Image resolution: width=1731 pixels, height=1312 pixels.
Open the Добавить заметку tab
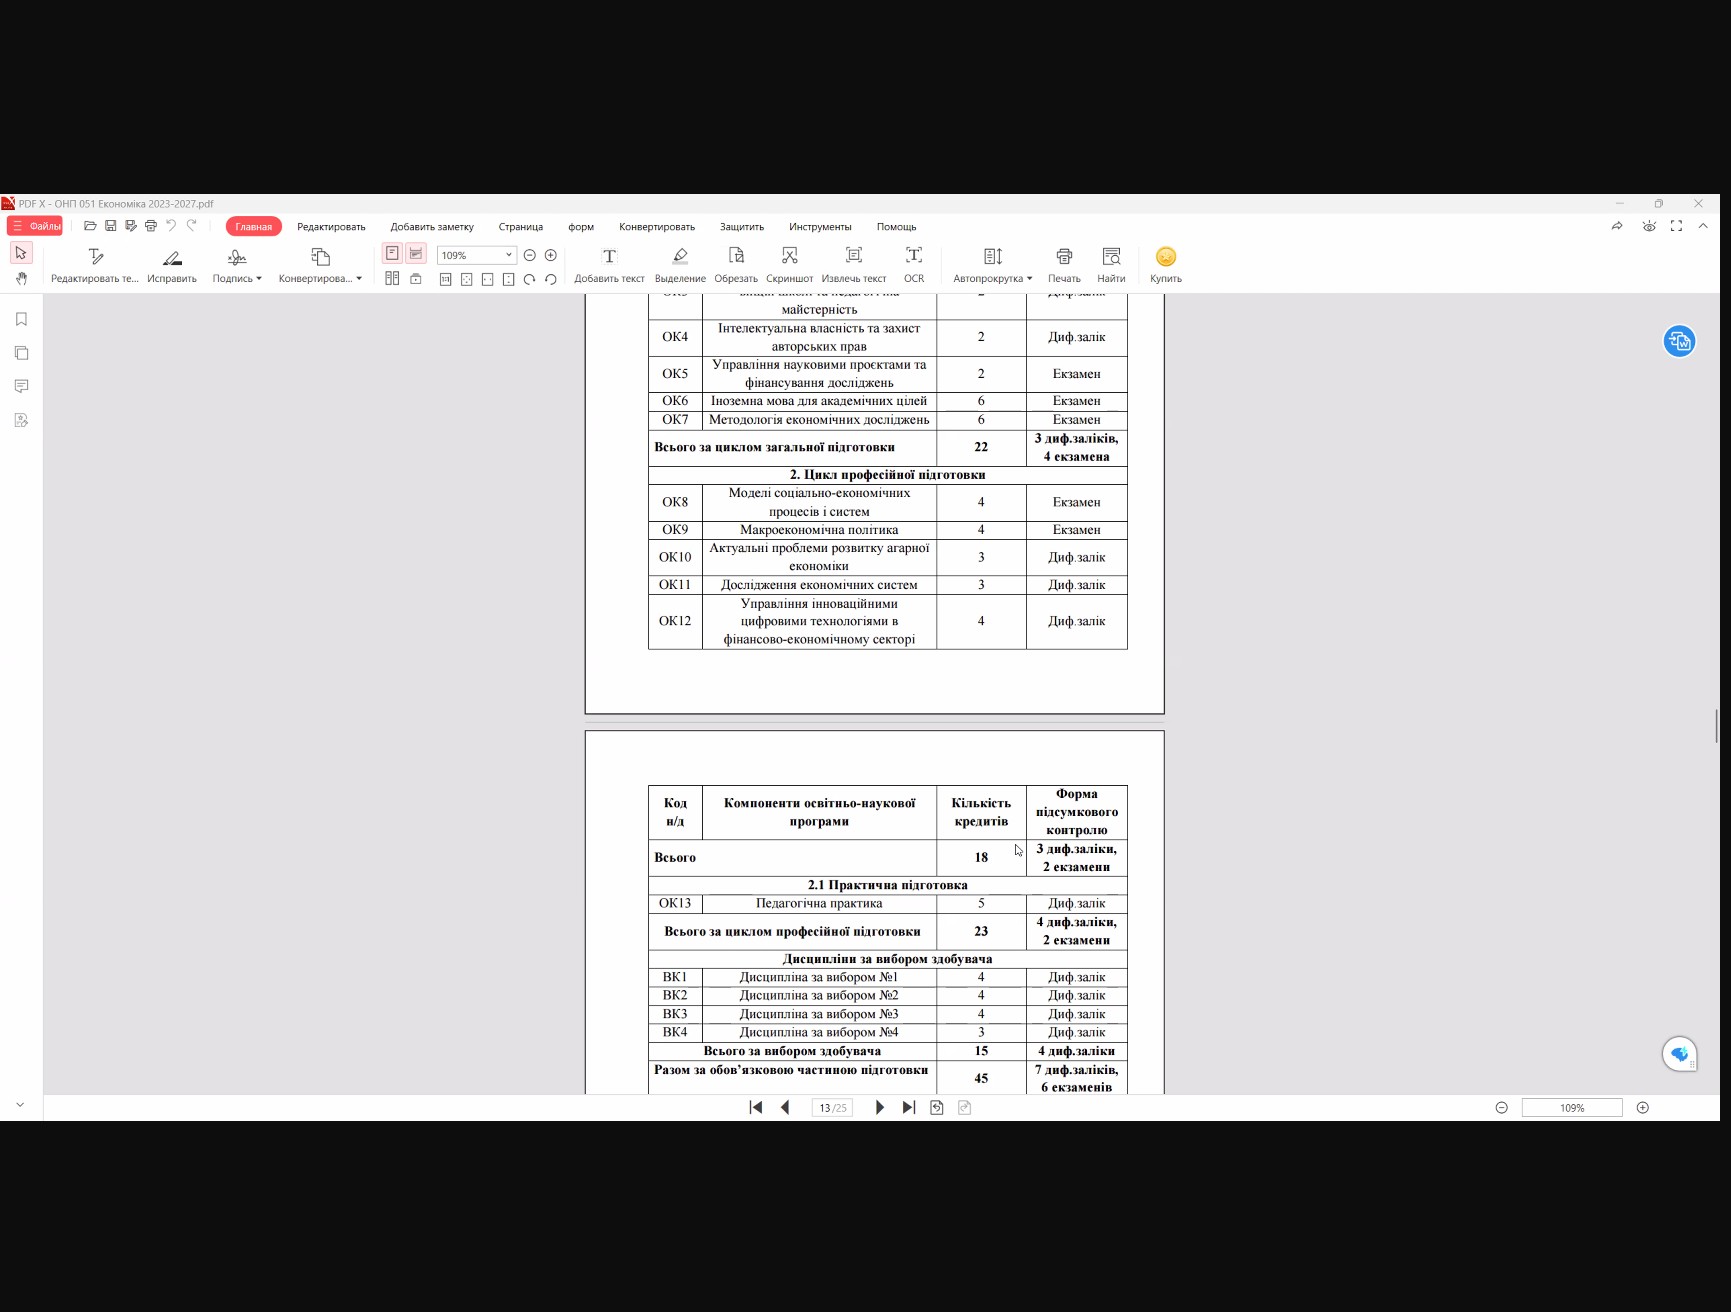pyautogui.click(x=432, y=227)
